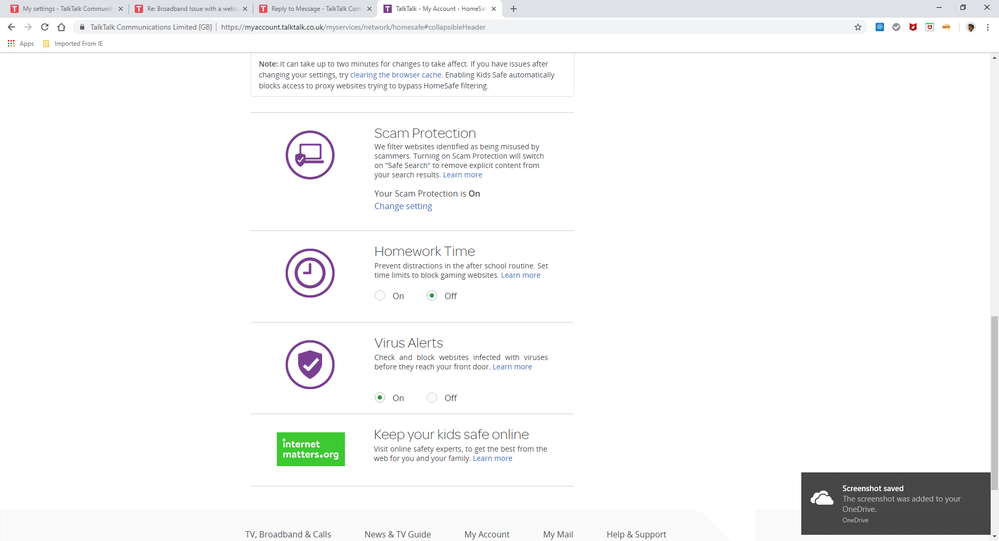Click the address bar URL field
Image resolution: width=999 pixels, height=541 pixels.
click(500, 27)
